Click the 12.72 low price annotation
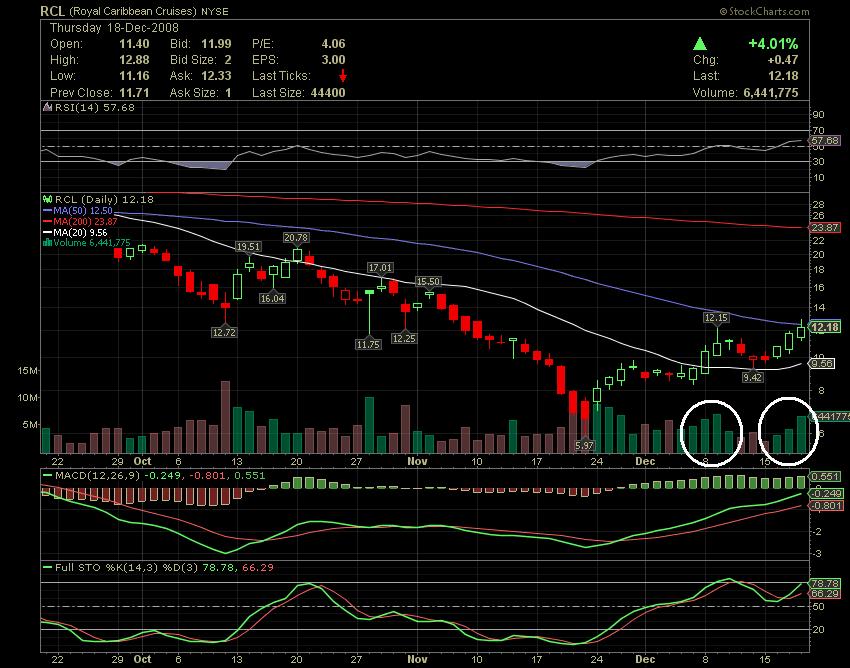The image size is (850, 668). tap(224, 332)
